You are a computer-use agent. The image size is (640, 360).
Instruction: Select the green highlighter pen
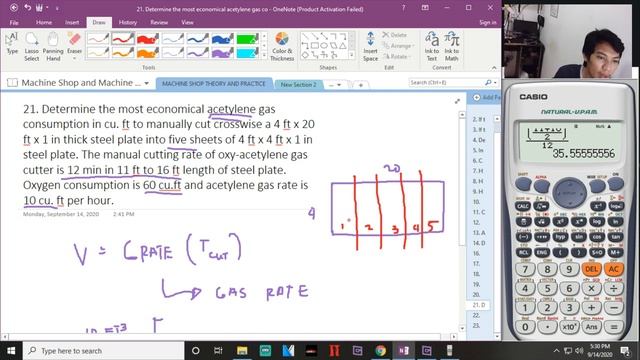click(247, 39)
